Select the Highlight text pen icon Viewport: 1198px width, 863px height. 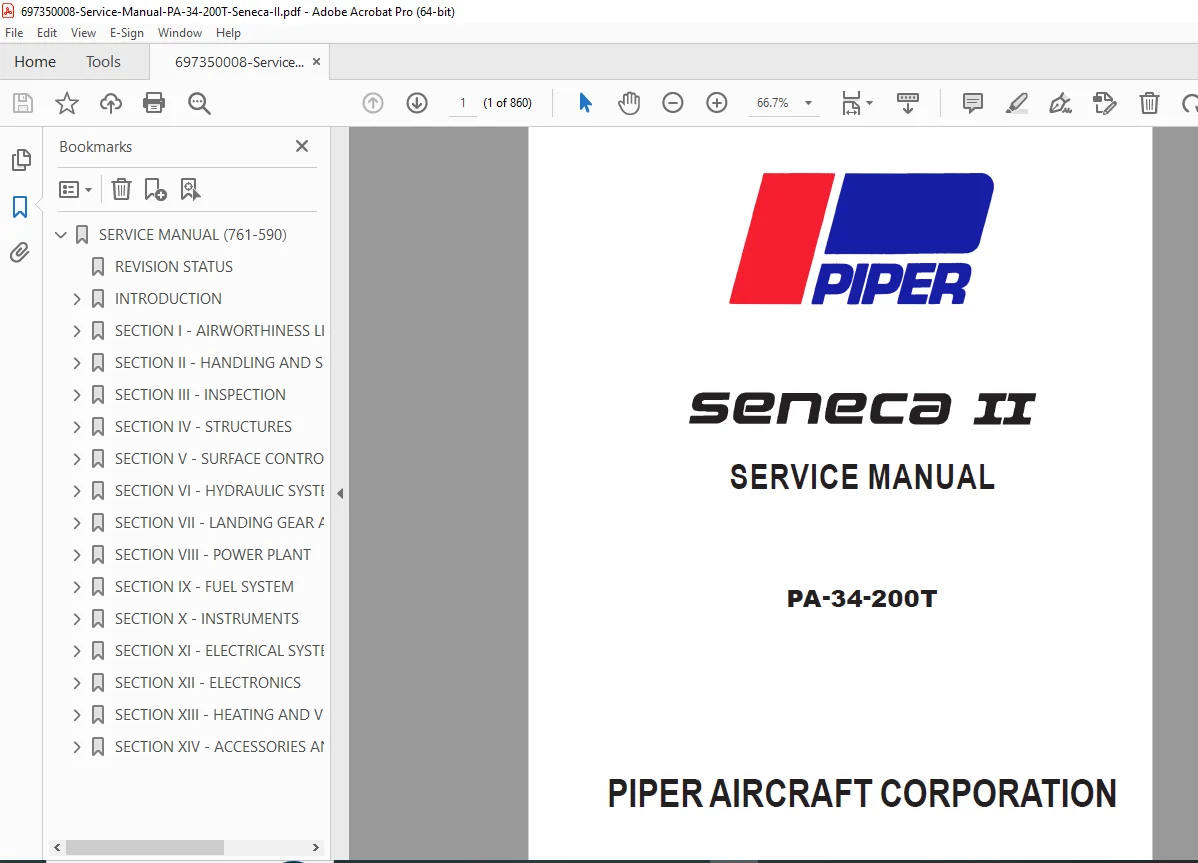pyautogui.click(x=1016, y=103)
